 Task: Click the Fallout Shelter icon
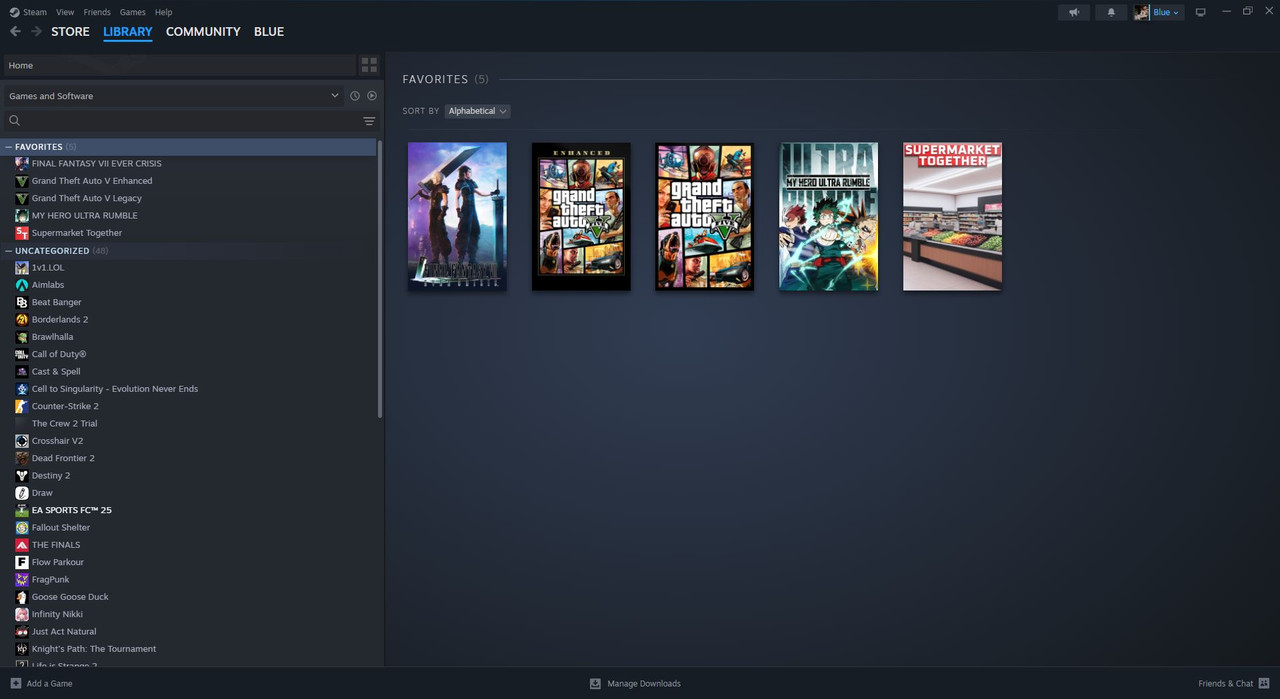(22, 528)
